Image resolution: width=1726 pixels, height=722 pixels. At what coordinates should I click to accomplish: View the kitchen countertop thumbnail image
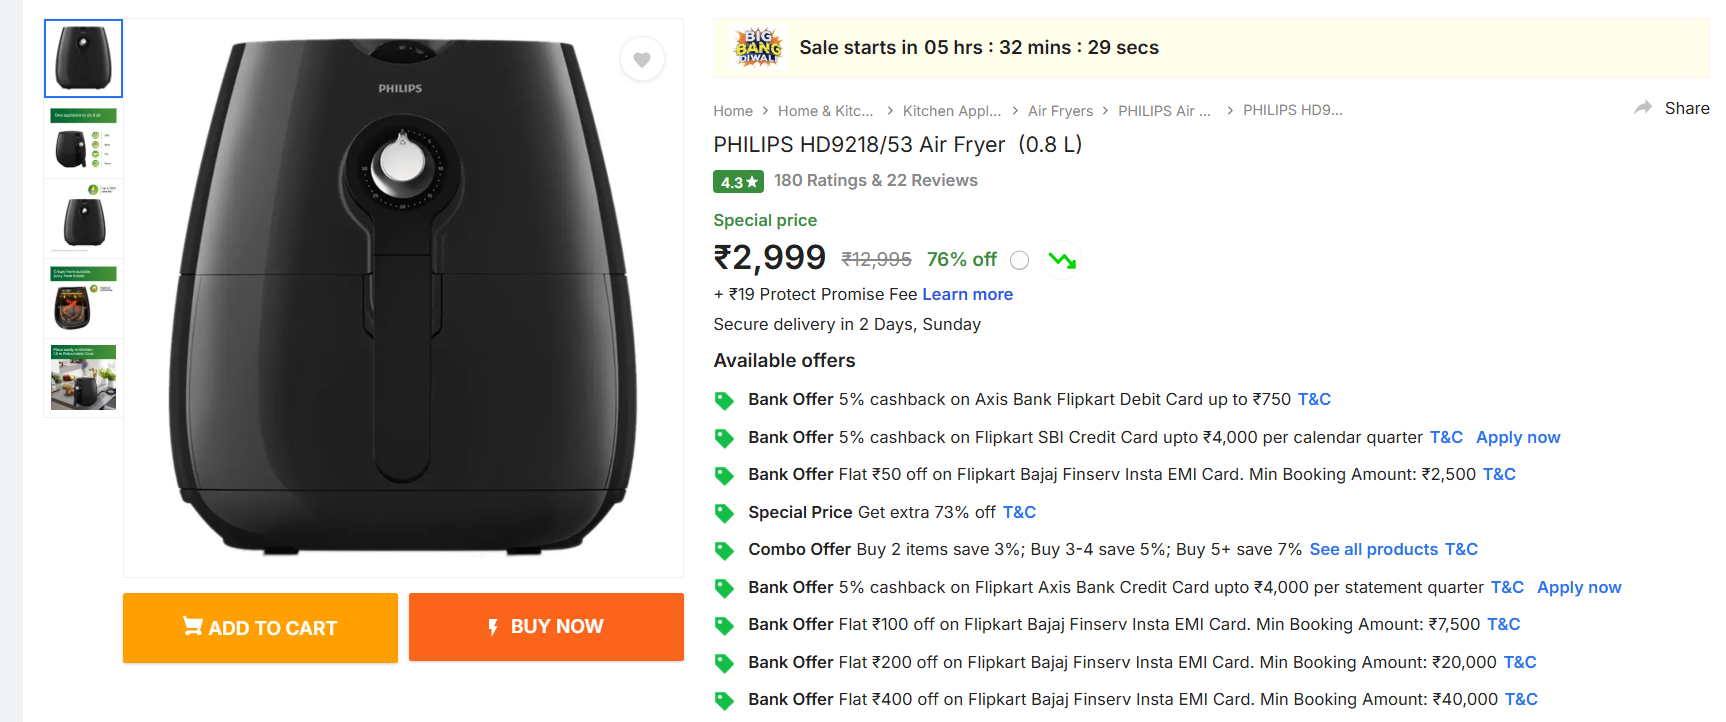84,379
